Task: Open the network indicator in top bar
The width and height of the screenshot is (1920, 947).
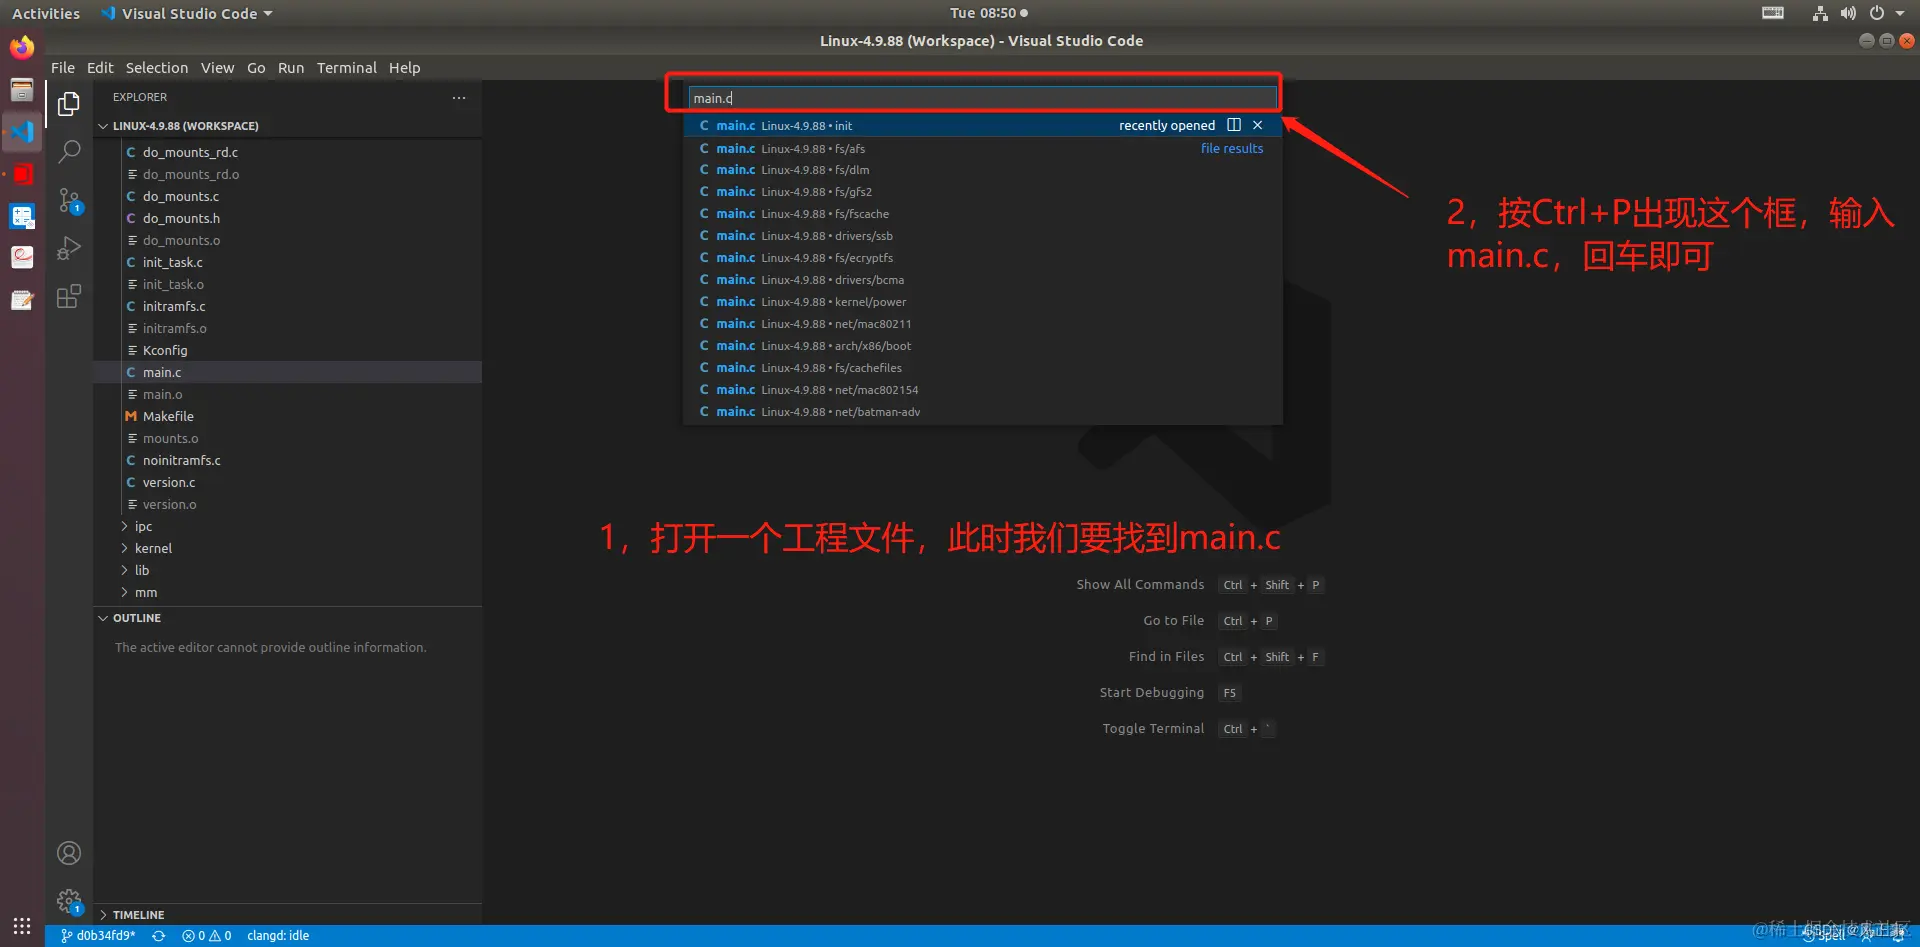Action: point(1820,13)
